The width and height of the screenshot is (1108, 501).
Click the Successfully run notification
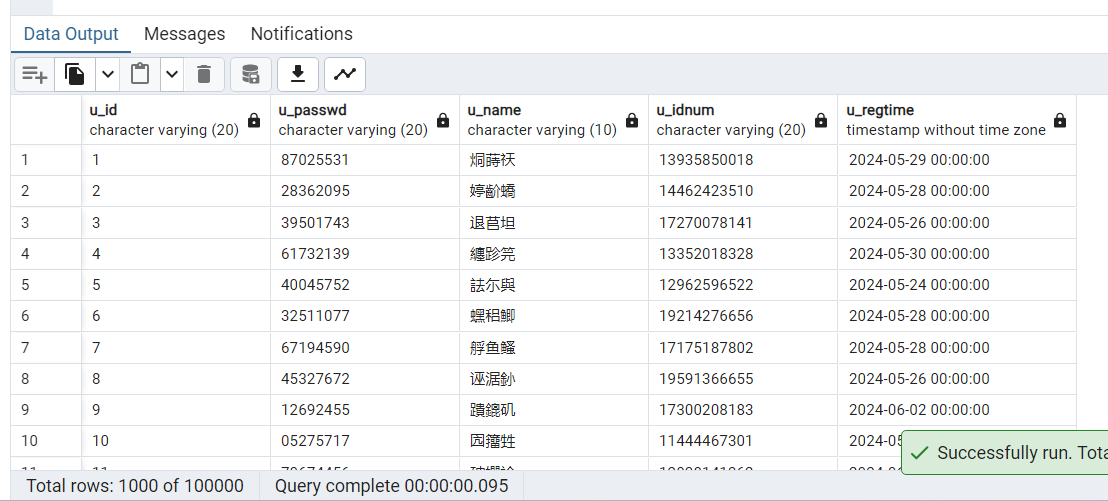(x=1010, y=453)
